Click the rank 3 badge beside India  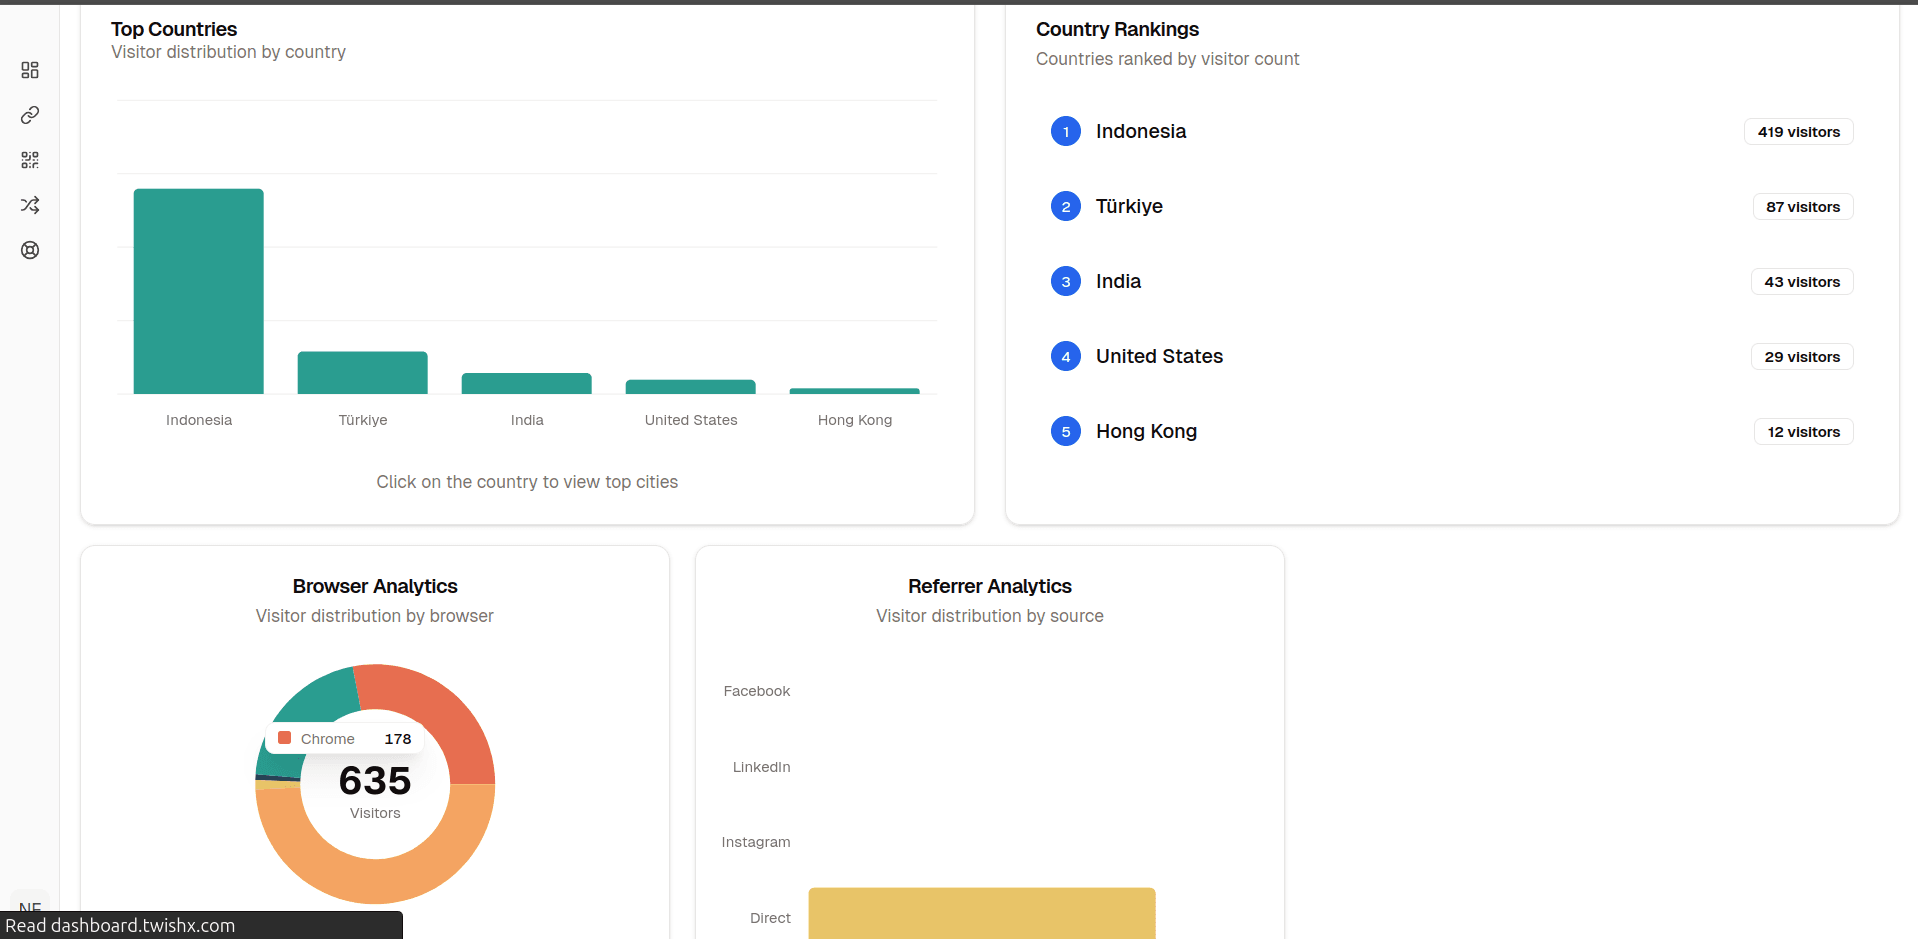coord(1066,281)
